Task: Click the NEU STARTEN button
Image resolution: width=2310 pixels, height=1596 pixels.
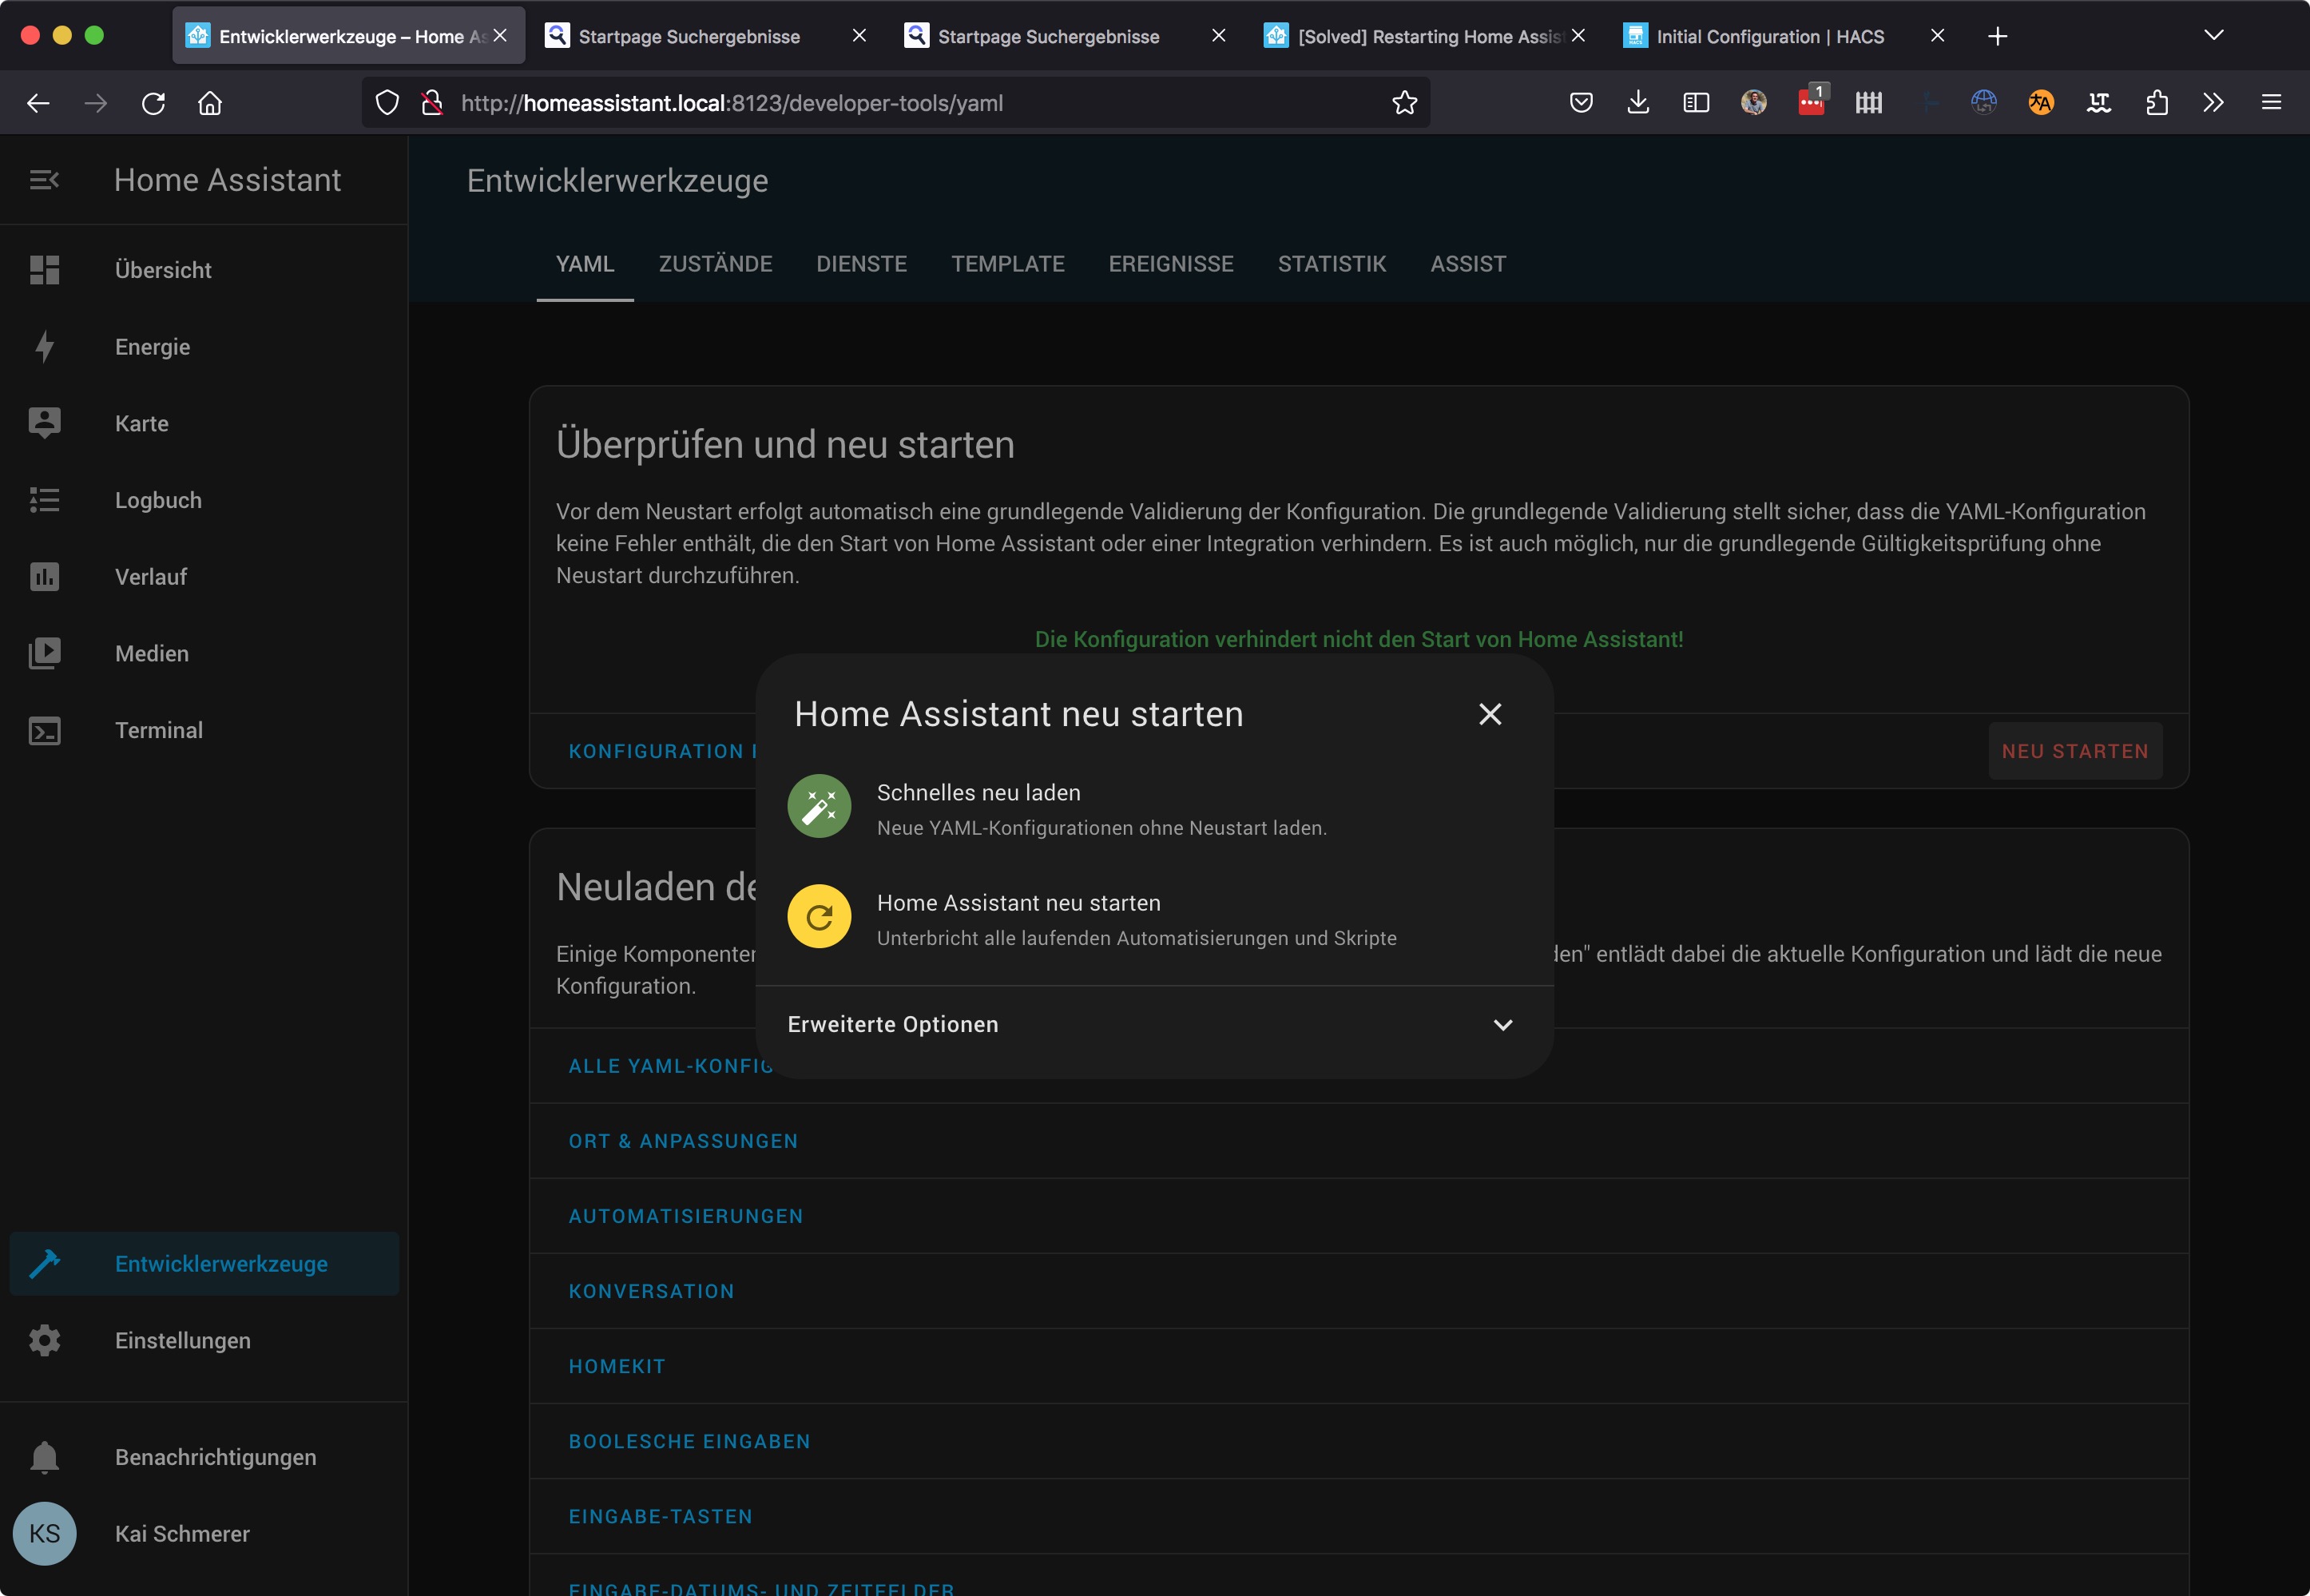Action: (x=2074, y=751)
